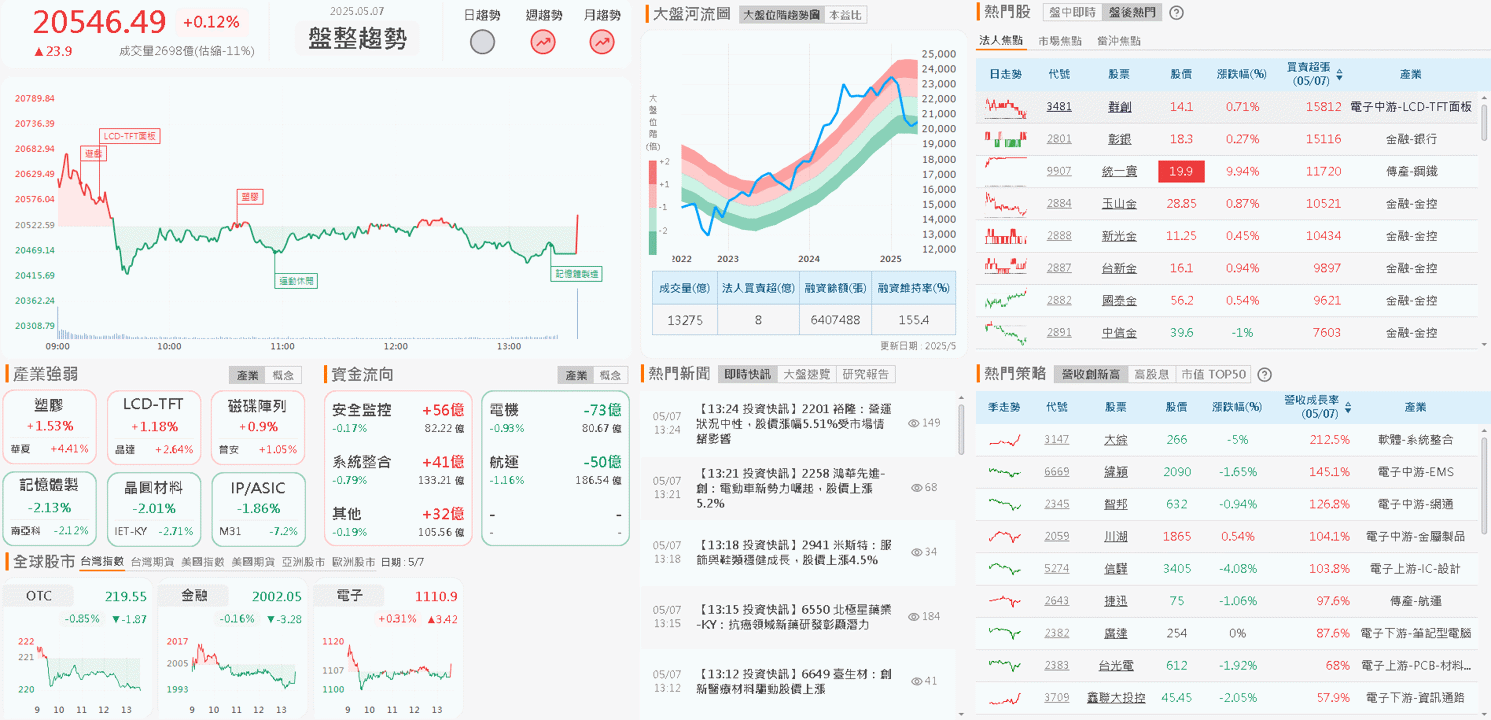
Task: Open the 磁碟陣列 industry card
Action: 258,427
